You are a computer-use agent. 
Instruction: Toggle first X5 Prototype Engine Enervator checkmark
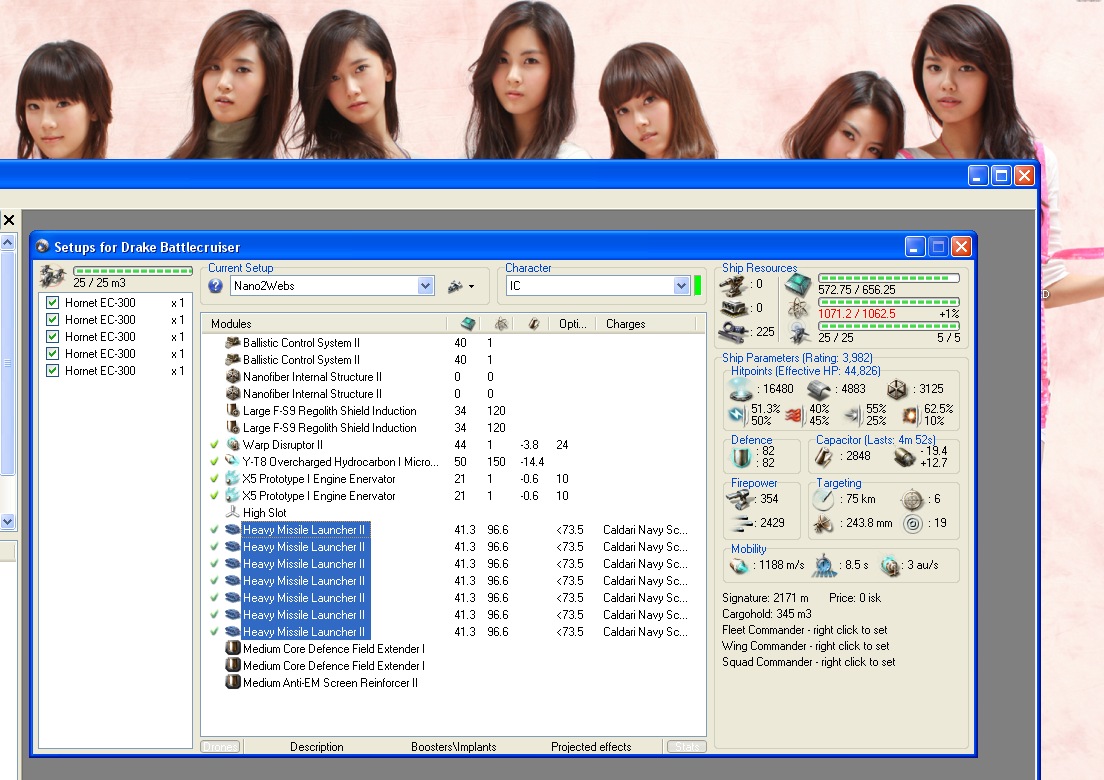click(214, 479)
